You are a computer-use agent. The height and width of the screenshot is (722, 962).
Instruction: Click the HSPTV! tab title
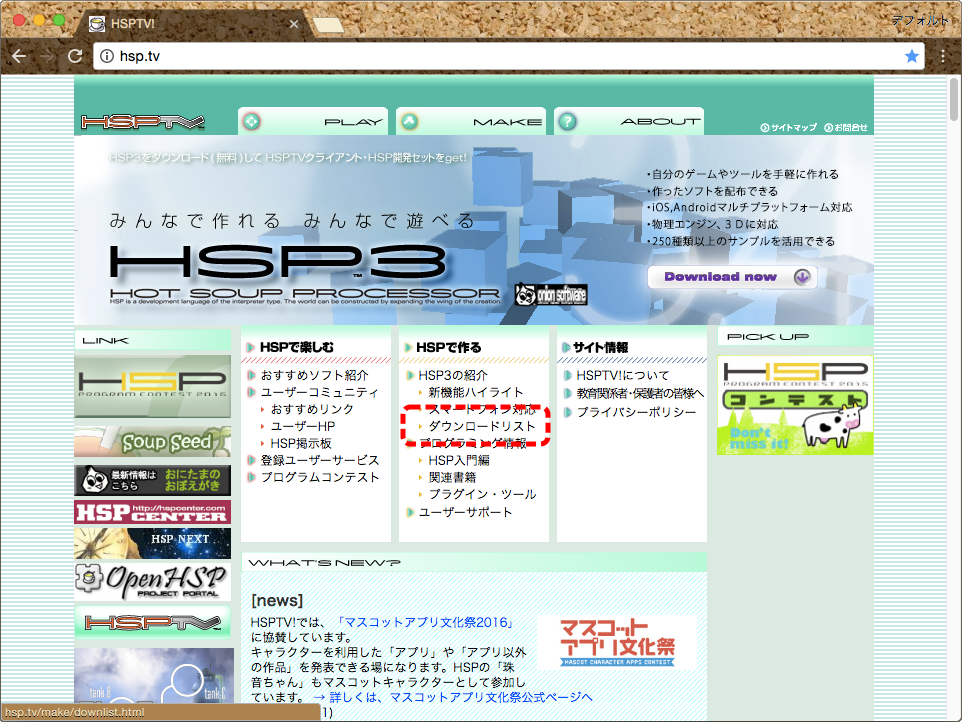click(x=133, y=24)
